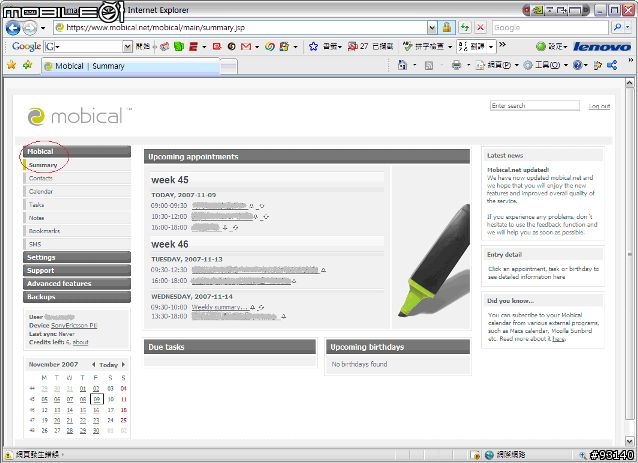
Task: Click Add to Favorites star-plus icon
Action: click(27, 65)
